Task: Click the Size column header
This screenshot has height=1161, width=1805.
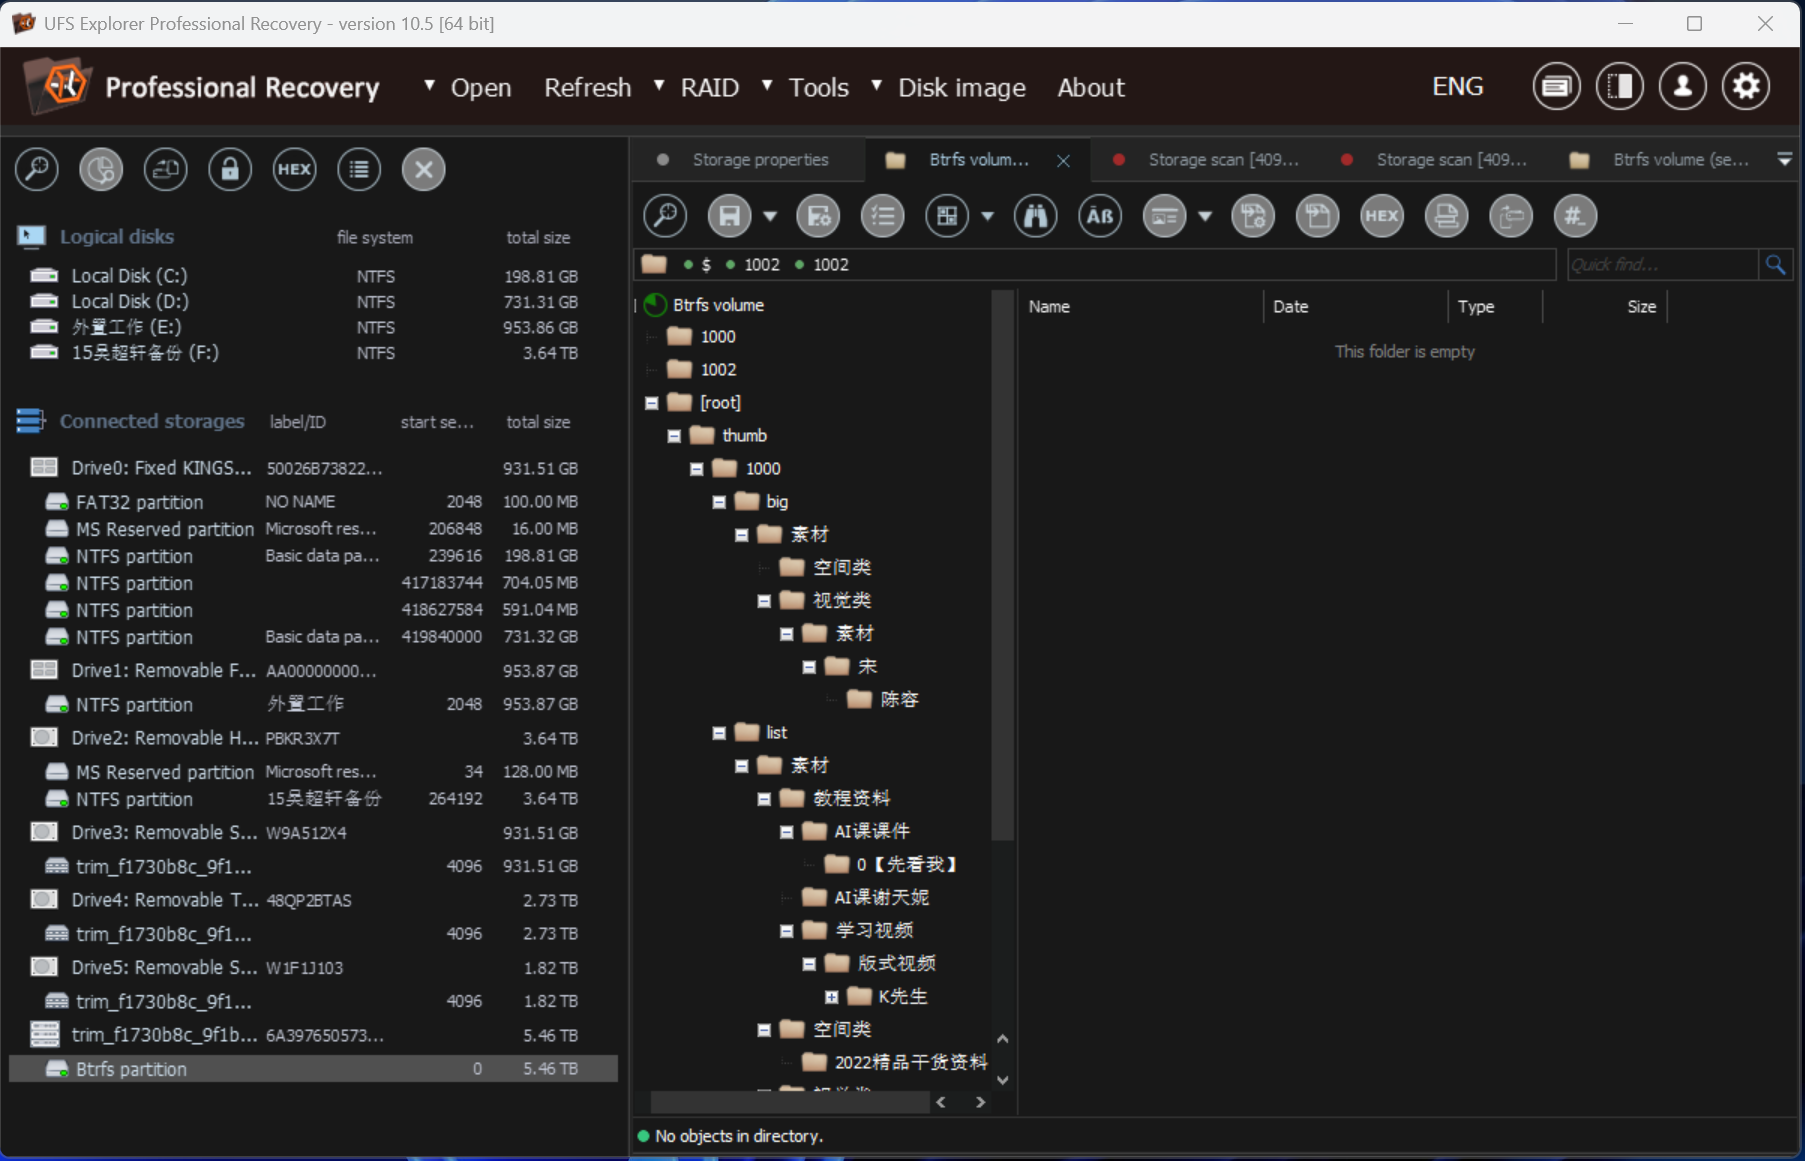Action: click(x=1641, y=307)
